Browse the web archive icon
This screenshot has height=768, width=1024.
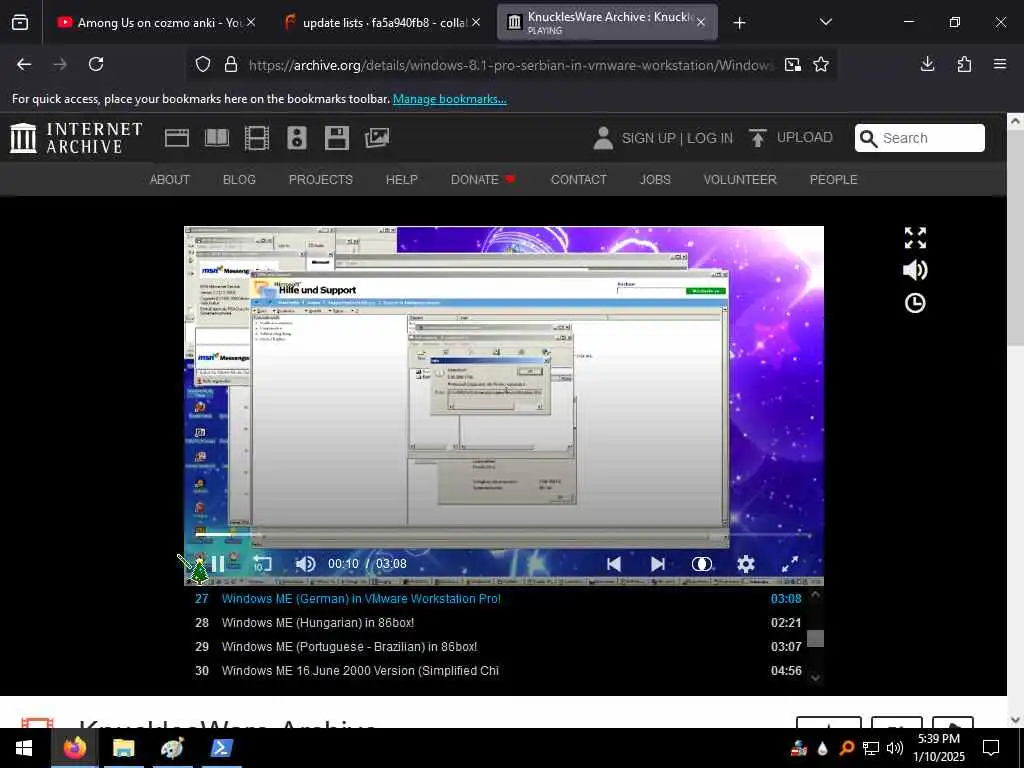(176, 138)
